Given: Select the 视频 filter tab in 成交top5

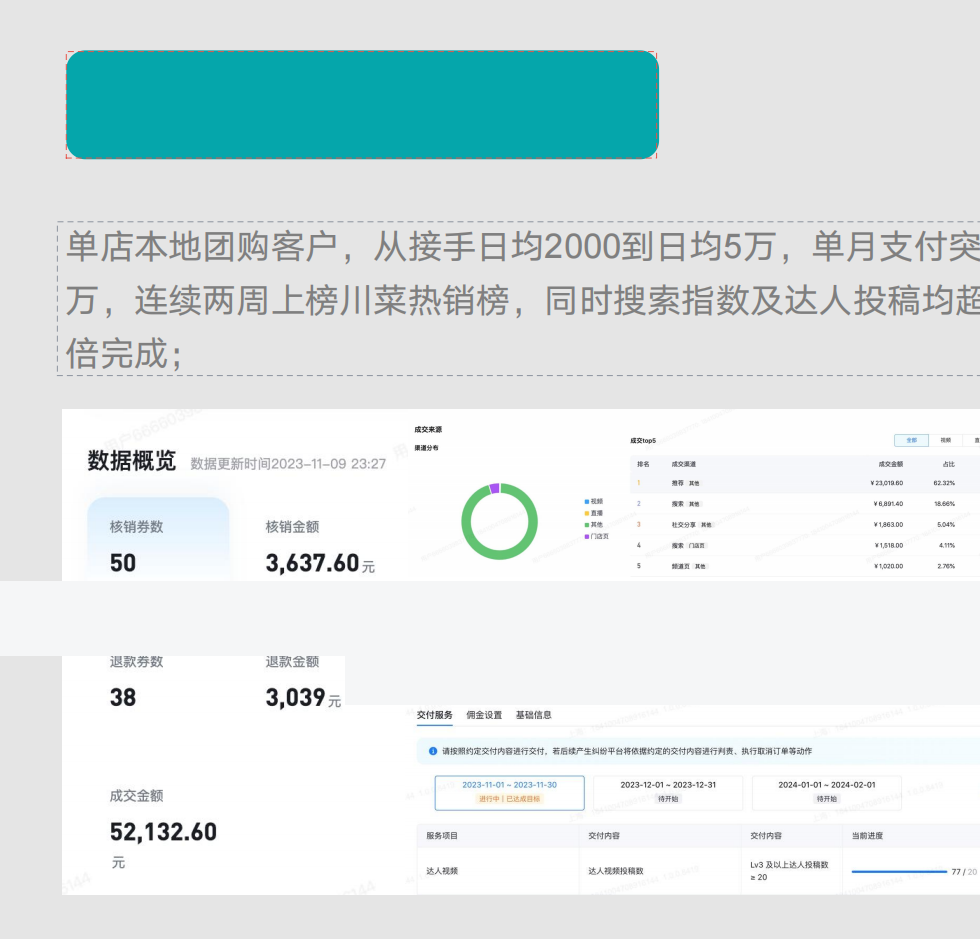Looking at the screenshot, I should tap(946, 440).
